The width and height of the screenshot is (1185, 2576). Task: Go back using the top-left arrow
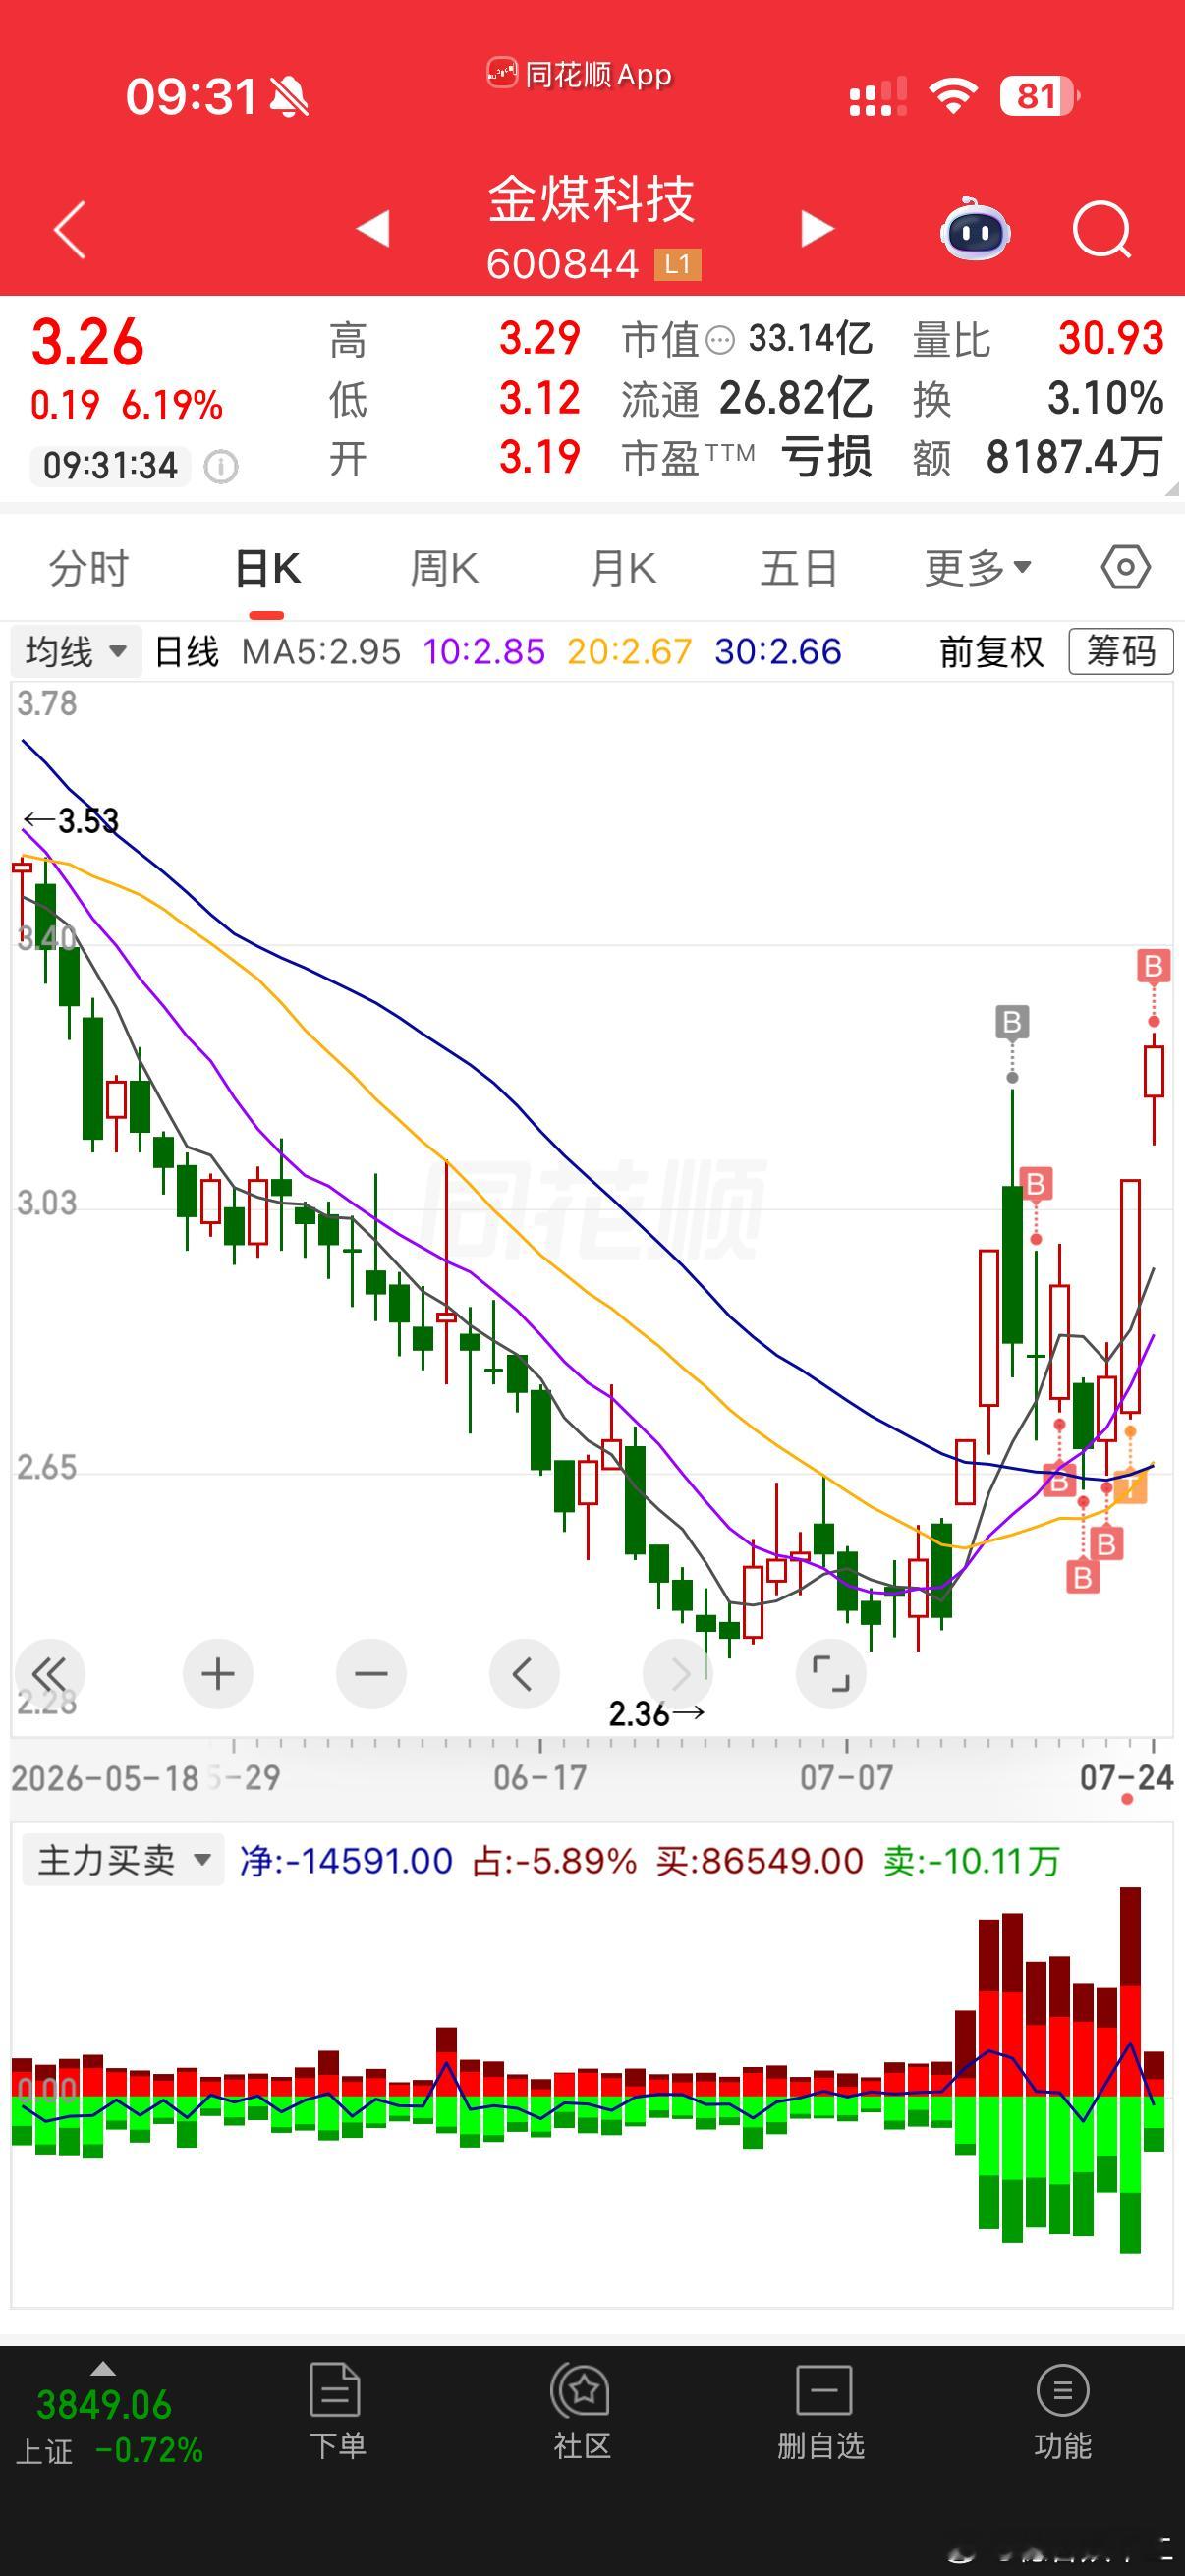tap(70, 230)
